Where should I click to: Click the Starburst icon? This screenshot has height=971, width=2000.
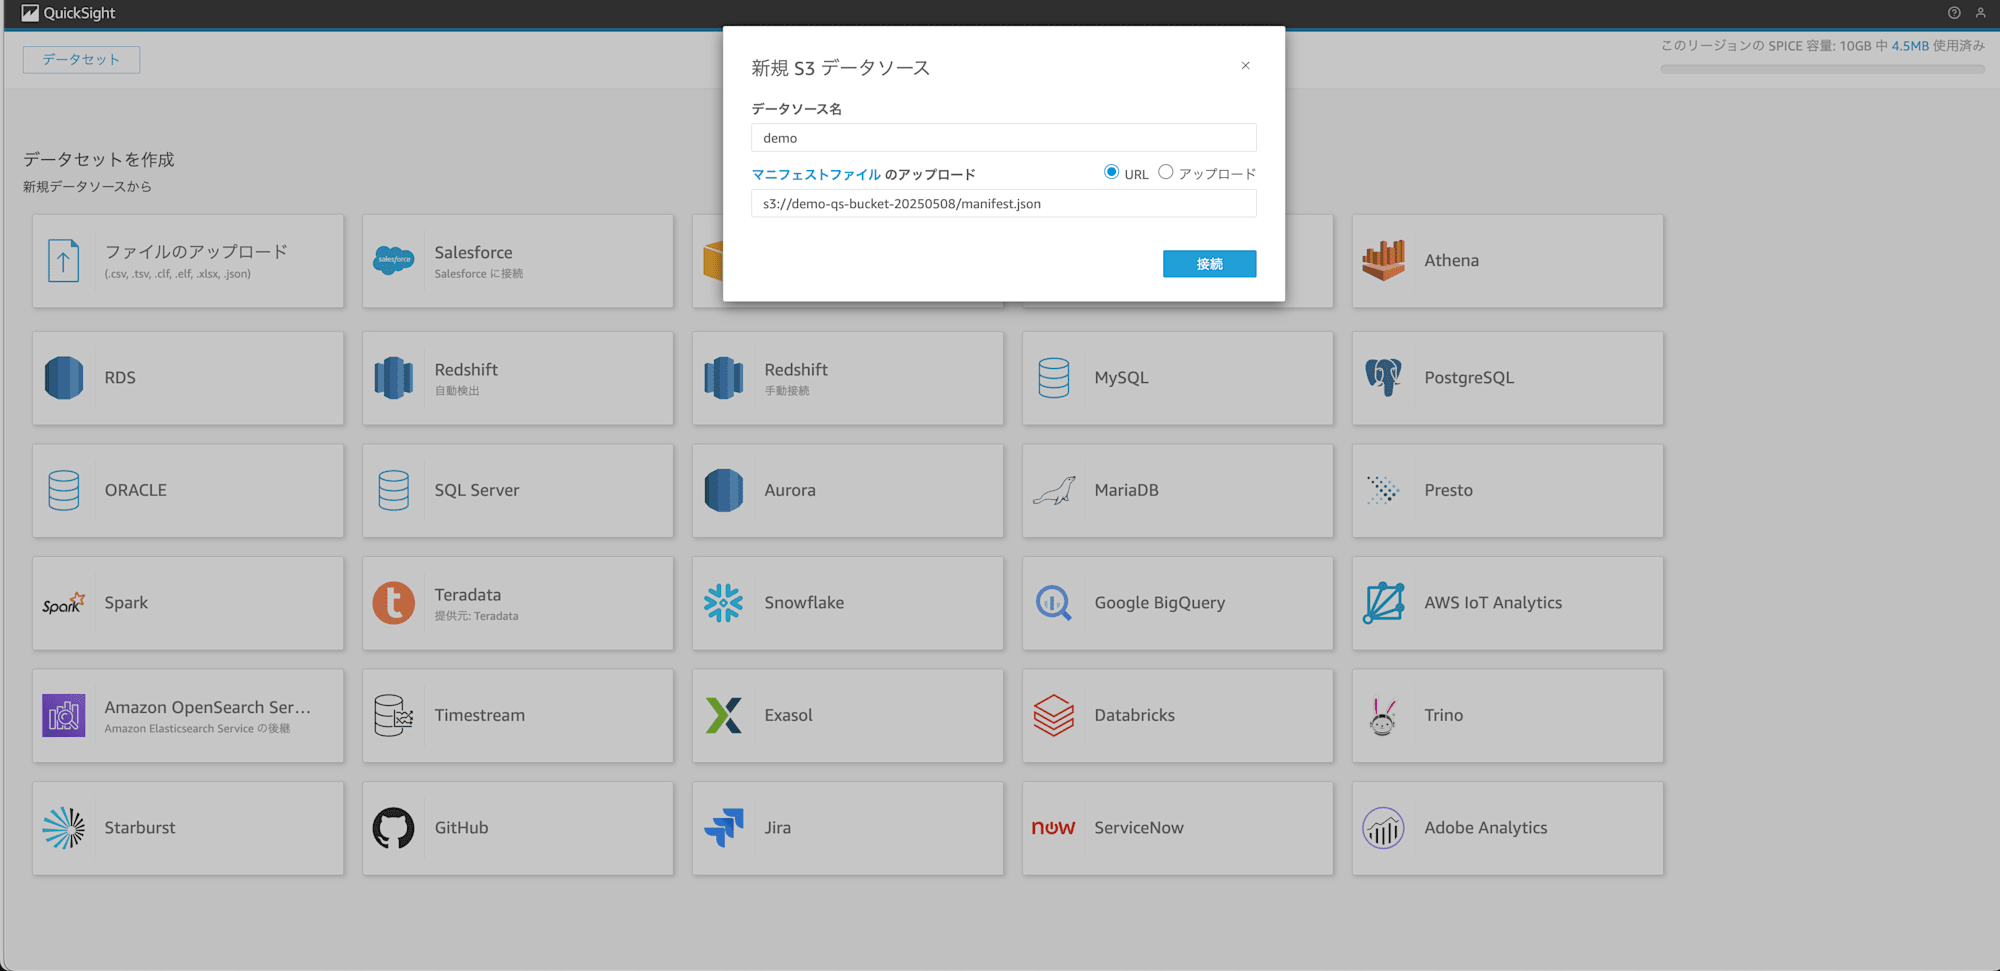[63, 828]
